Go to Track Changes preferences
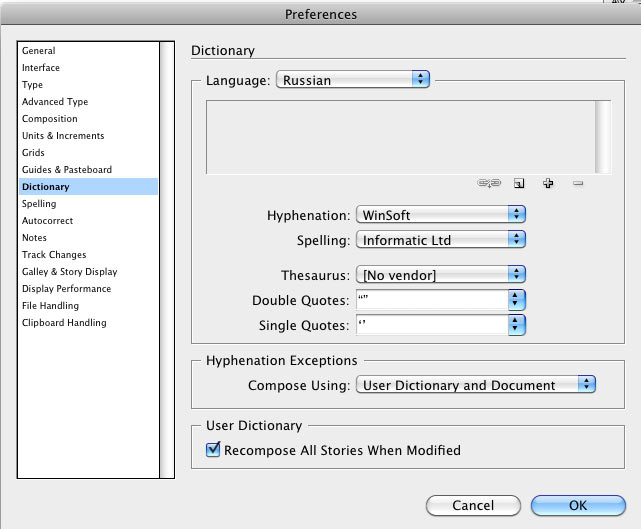 click(x=54, y=255)
